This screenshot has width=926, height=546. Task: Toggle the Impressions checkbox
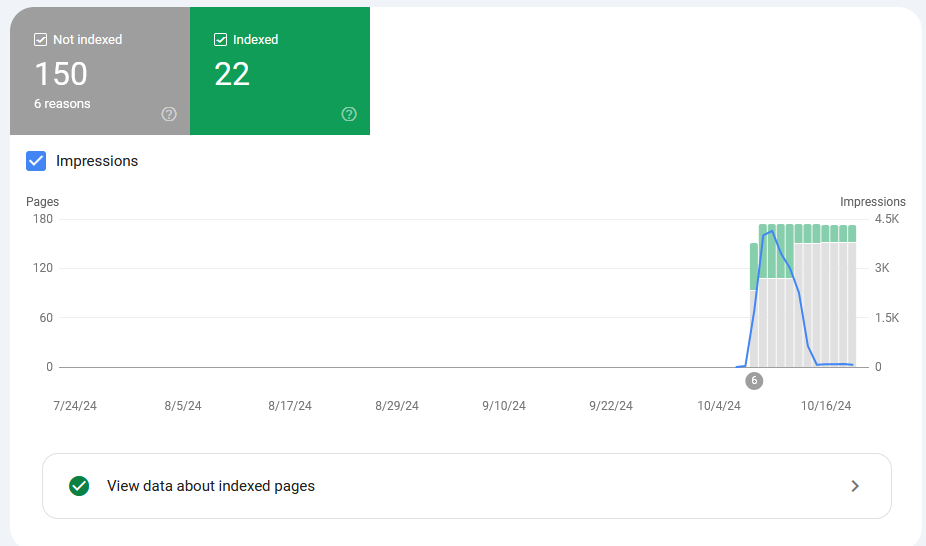pos(36,161)
